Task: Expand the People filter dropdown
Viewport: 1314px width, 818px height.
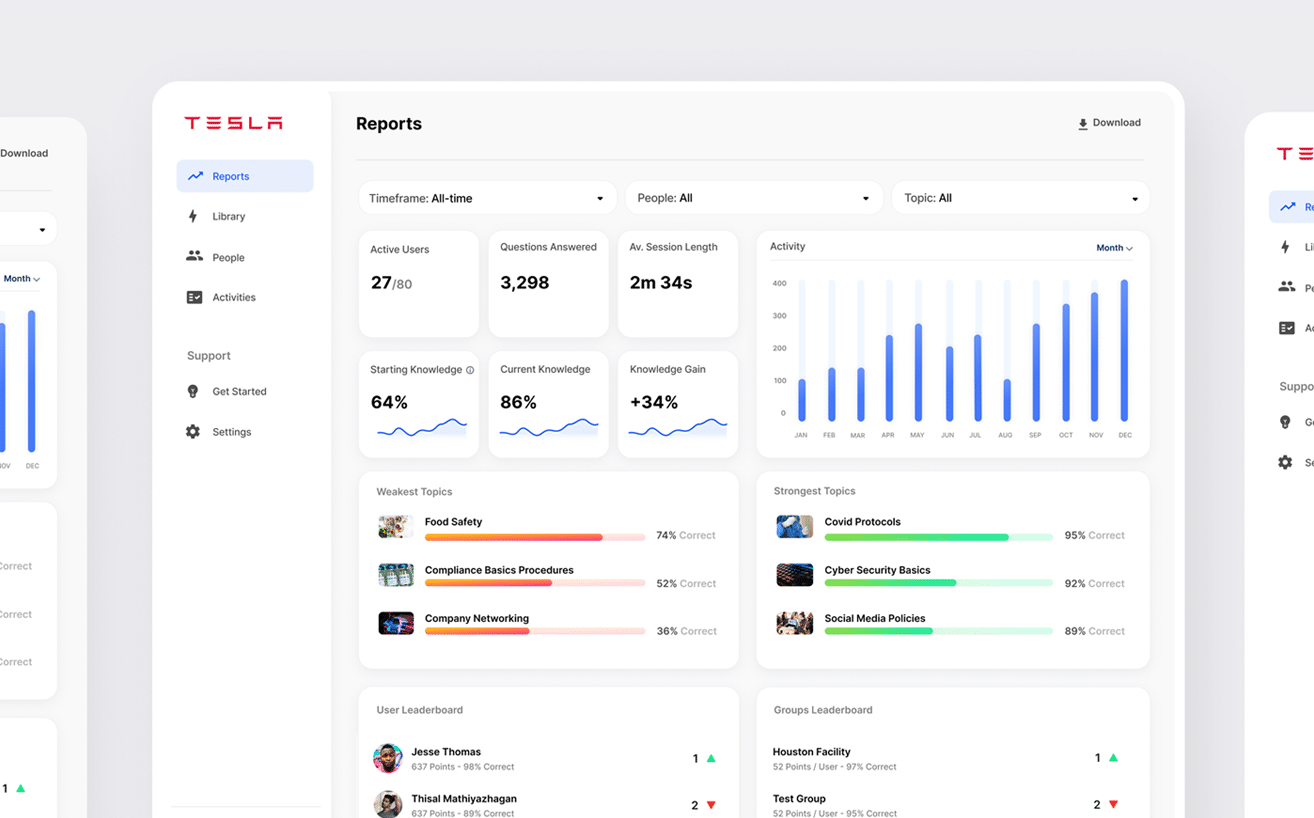Action: pyautogui.click(x=753, y=198)
